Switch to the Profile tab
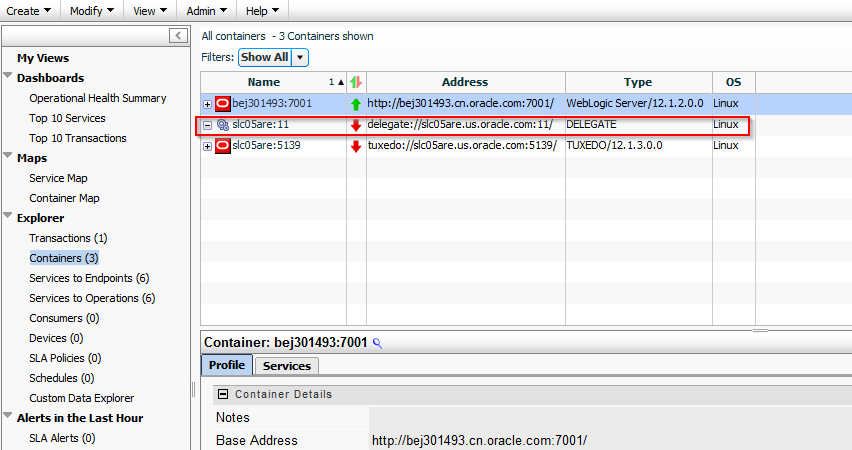852x450 pixels. point(227,365)
